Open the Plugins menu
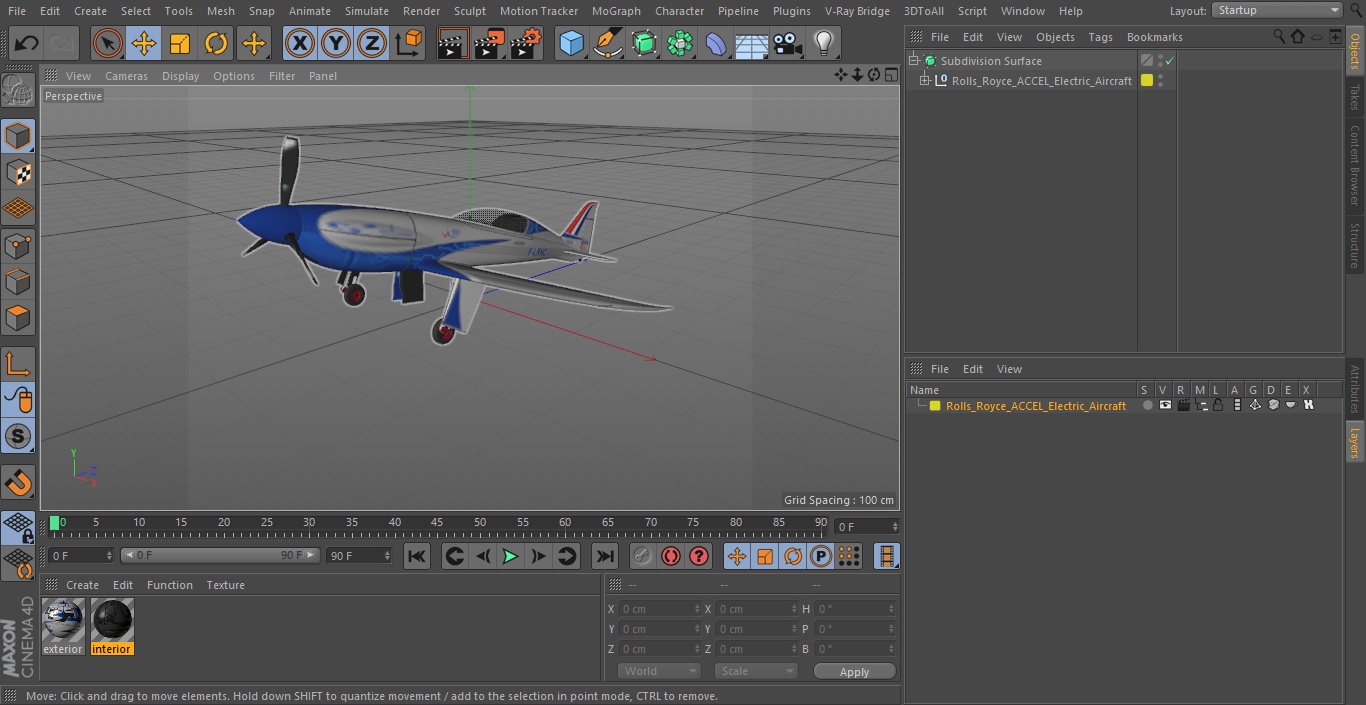The height and width of the screenshot is (705, 1366). [791, 11]
